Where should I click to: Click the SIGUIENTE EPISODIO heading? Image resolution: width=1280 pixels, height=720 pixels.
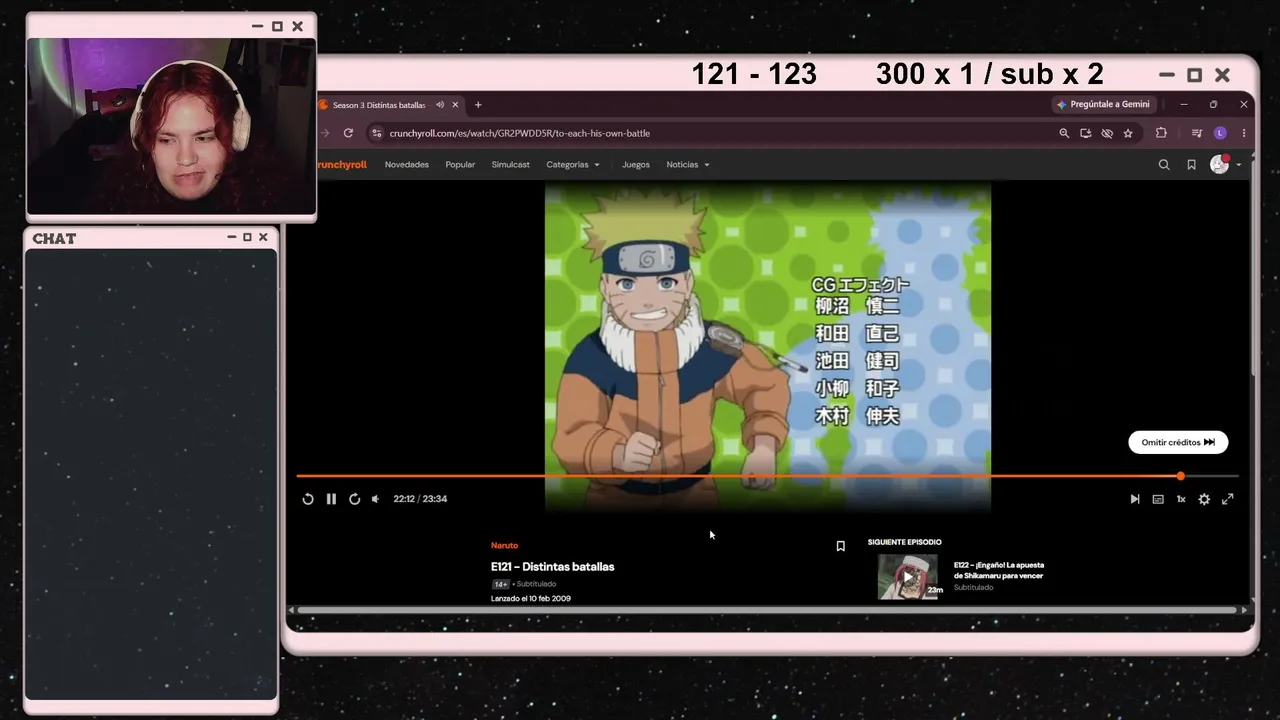coord(904,542)
